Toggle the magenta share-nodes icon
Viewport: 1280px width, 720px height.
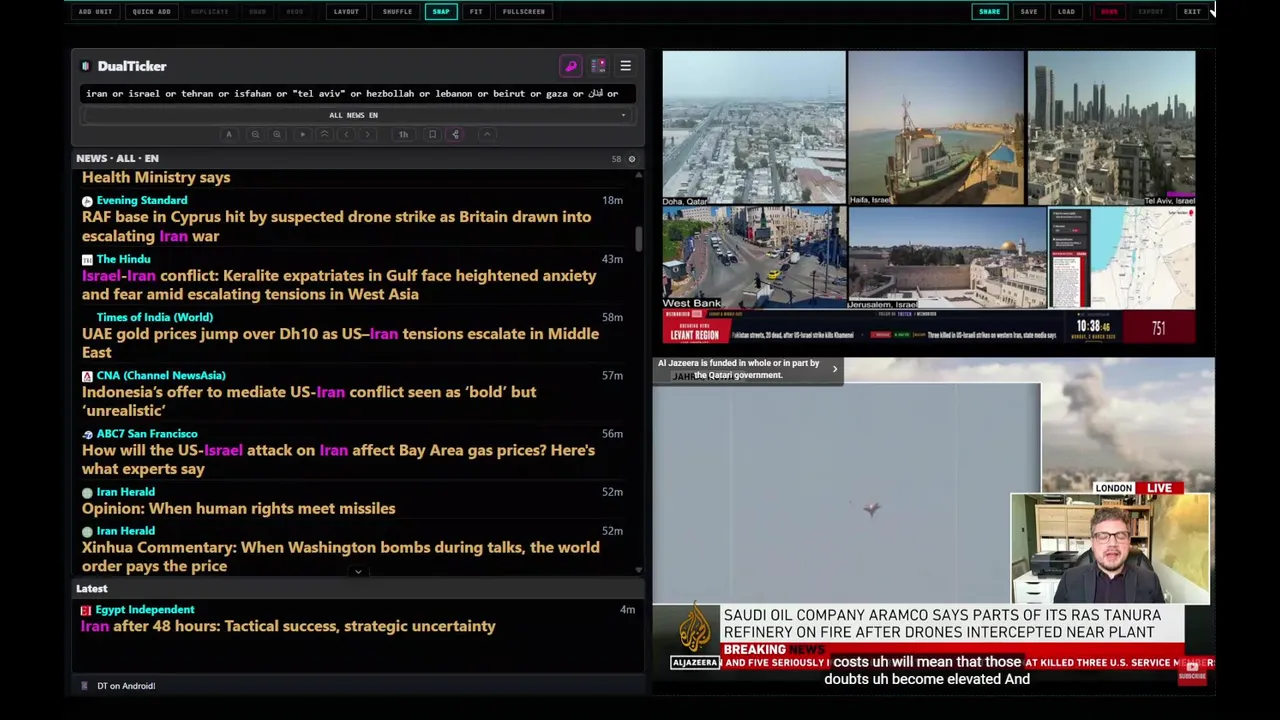coord(455,134)
